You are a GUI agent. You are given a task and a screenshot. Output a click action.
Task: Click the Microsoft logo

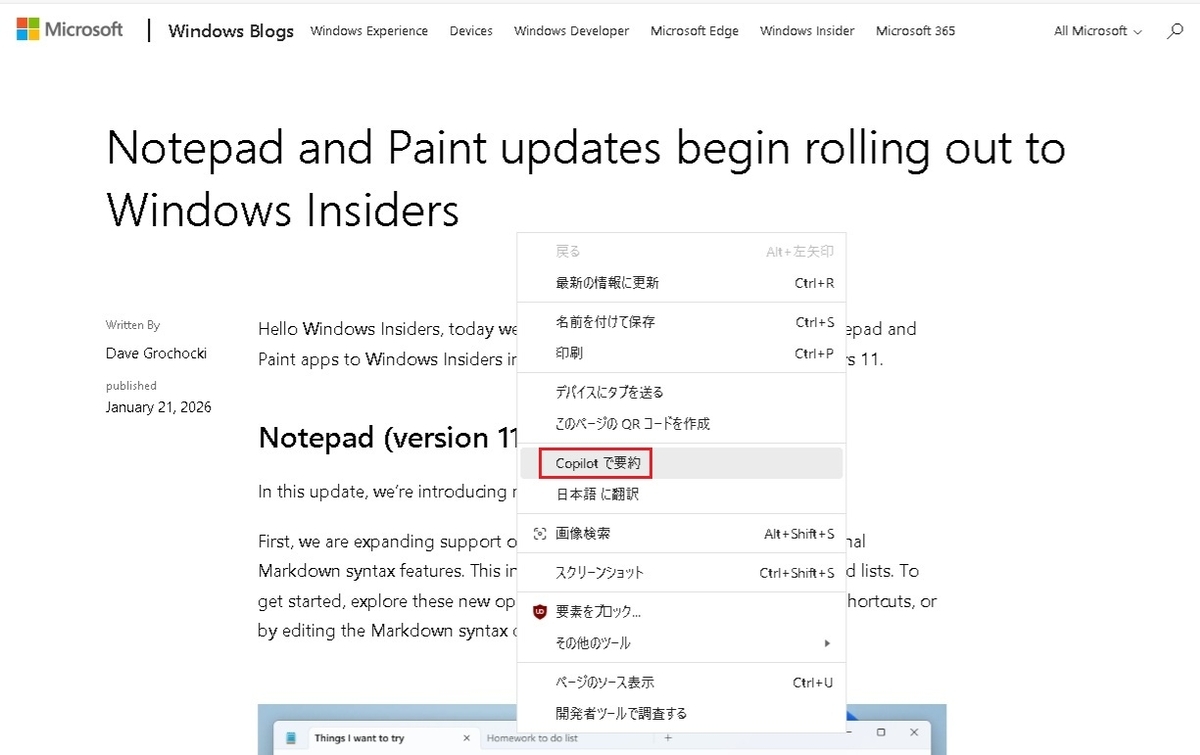coord(70,30)
